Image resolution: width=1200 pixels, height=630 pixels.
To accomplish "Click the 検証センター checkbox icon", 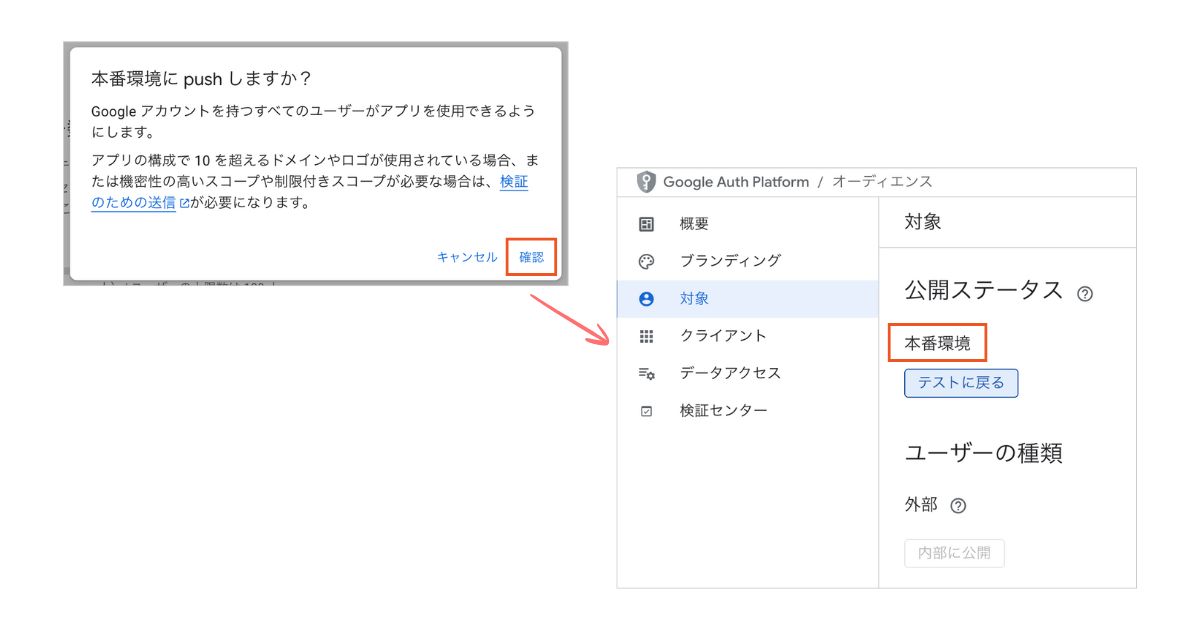I will pos(646,411).
